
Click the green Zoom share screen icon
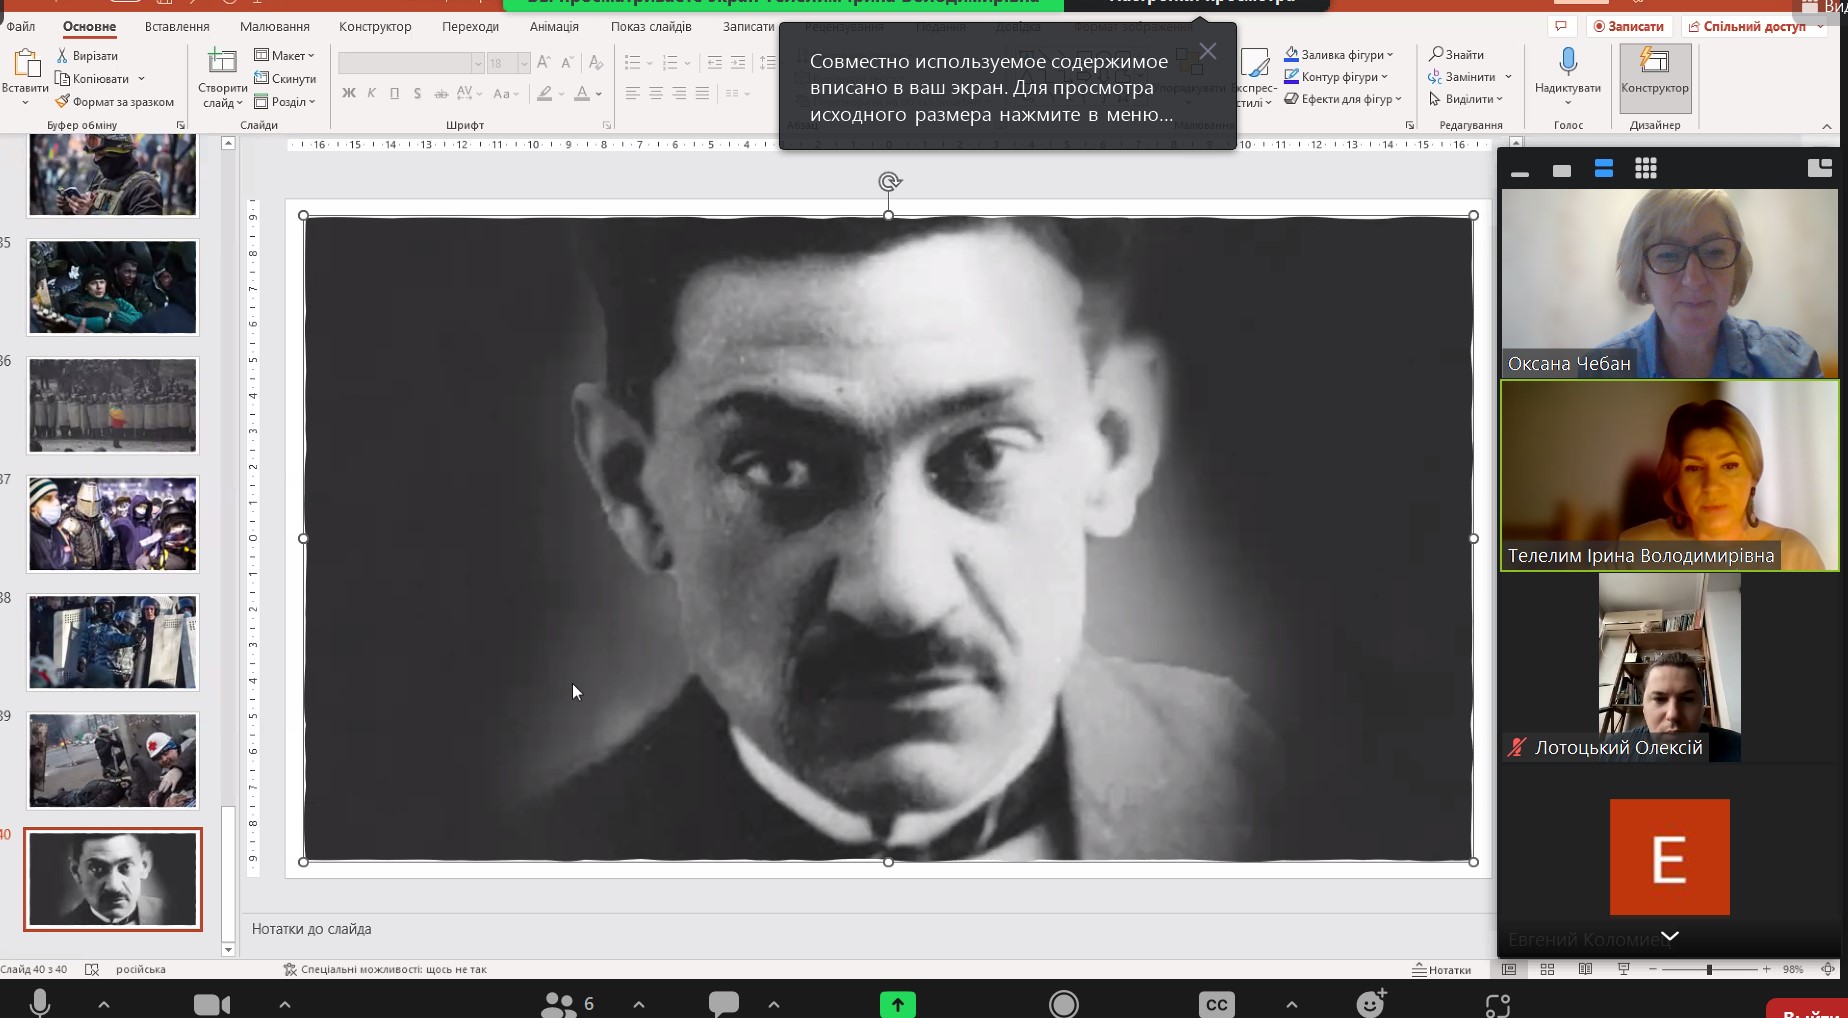(897, 1004)
